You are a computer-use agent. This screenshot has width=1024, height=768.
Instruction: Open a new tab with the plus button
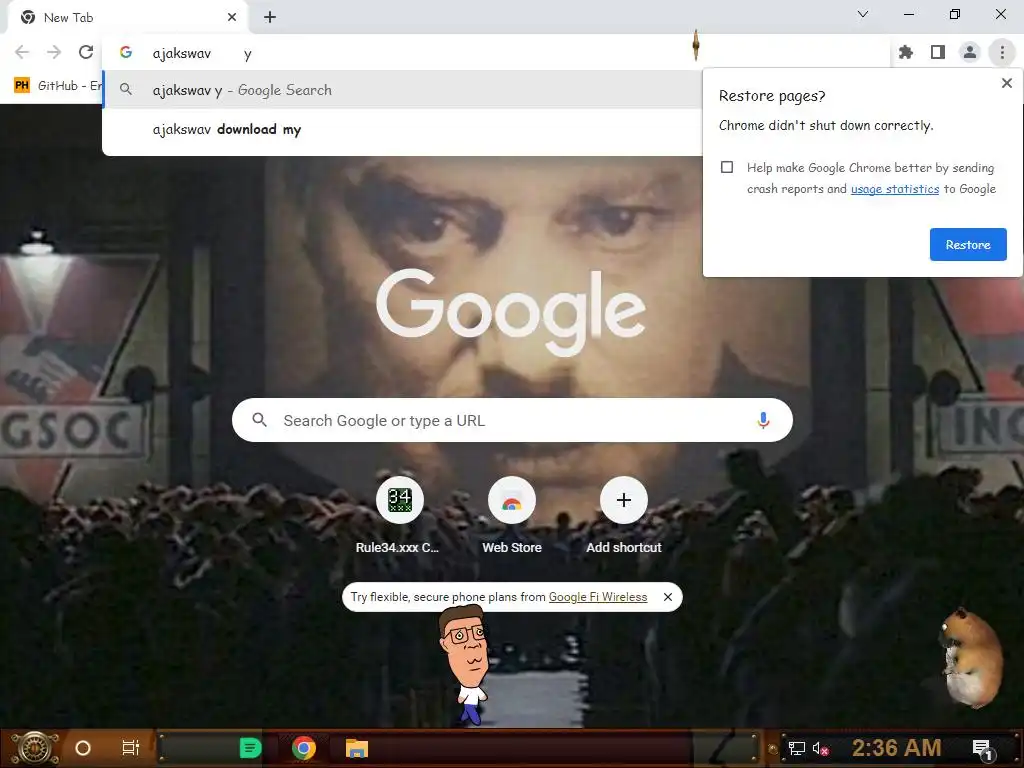(270, 17)
